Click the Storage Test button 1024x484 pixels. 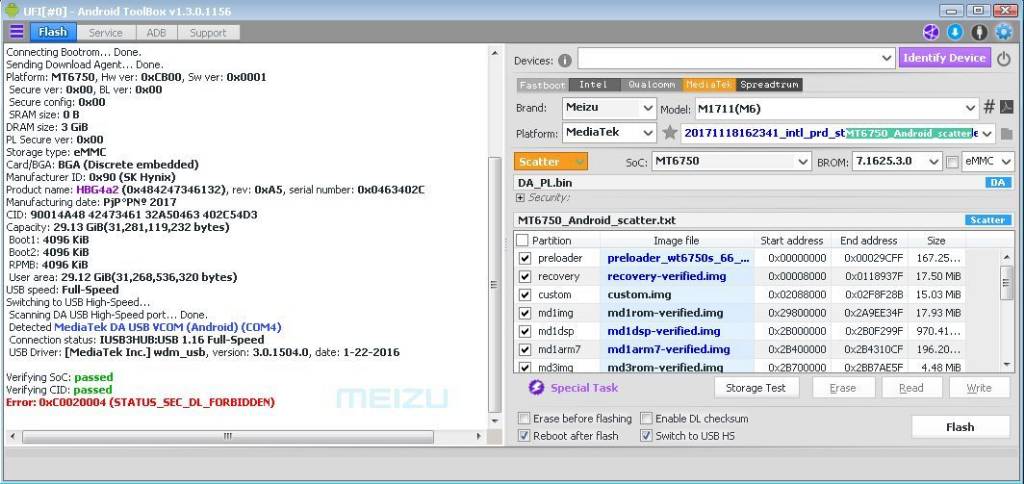click(756, 388)
